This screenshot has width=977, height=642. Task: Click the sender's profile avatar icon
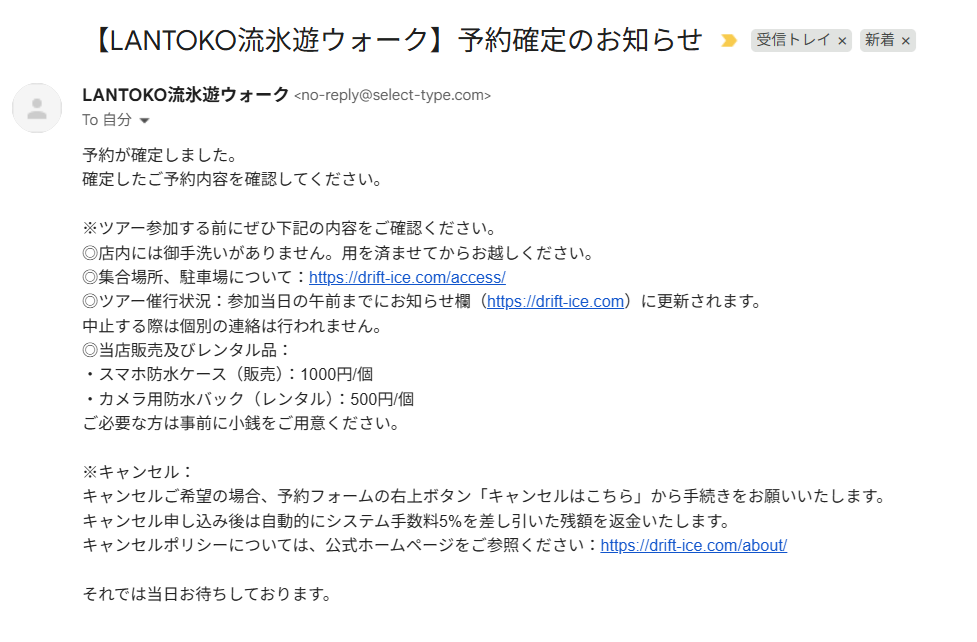tap(37, 108)
